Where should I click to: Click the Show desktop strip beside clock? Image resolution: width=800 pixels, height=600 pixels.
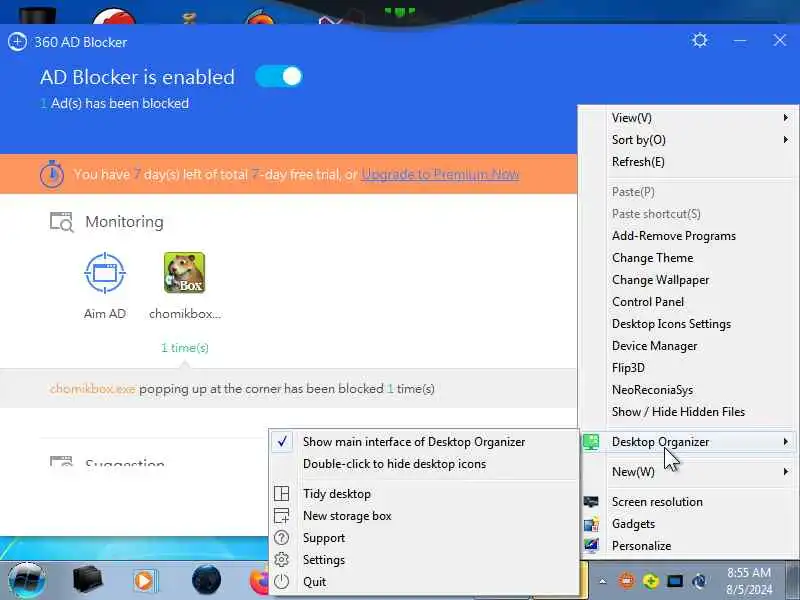pyautogui.click(x=793, y=580)
